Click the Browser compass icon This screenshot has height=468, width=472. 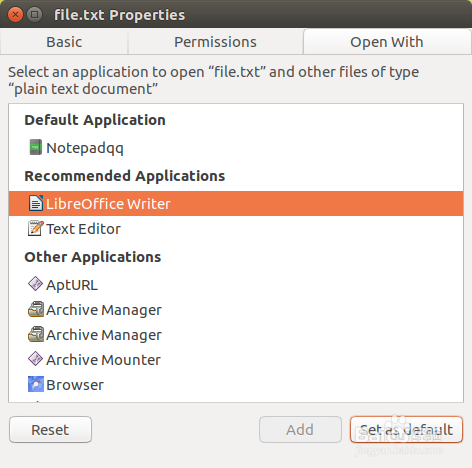(35, 384)
